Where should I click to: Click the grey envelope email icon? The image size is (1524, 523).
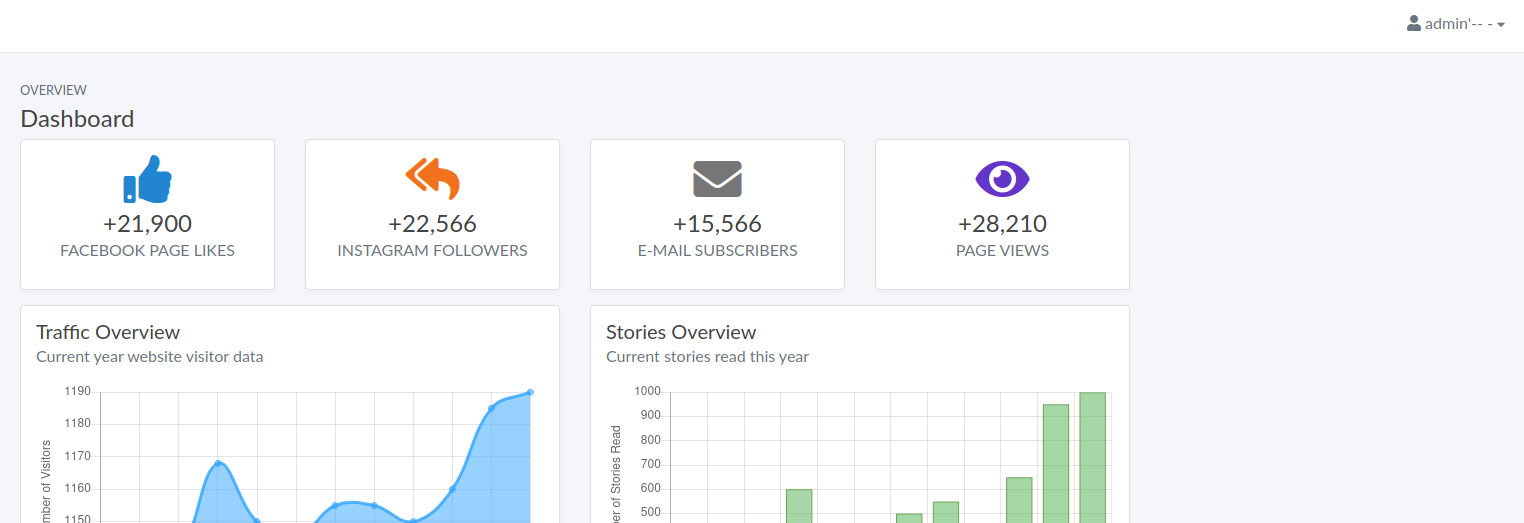717,179
